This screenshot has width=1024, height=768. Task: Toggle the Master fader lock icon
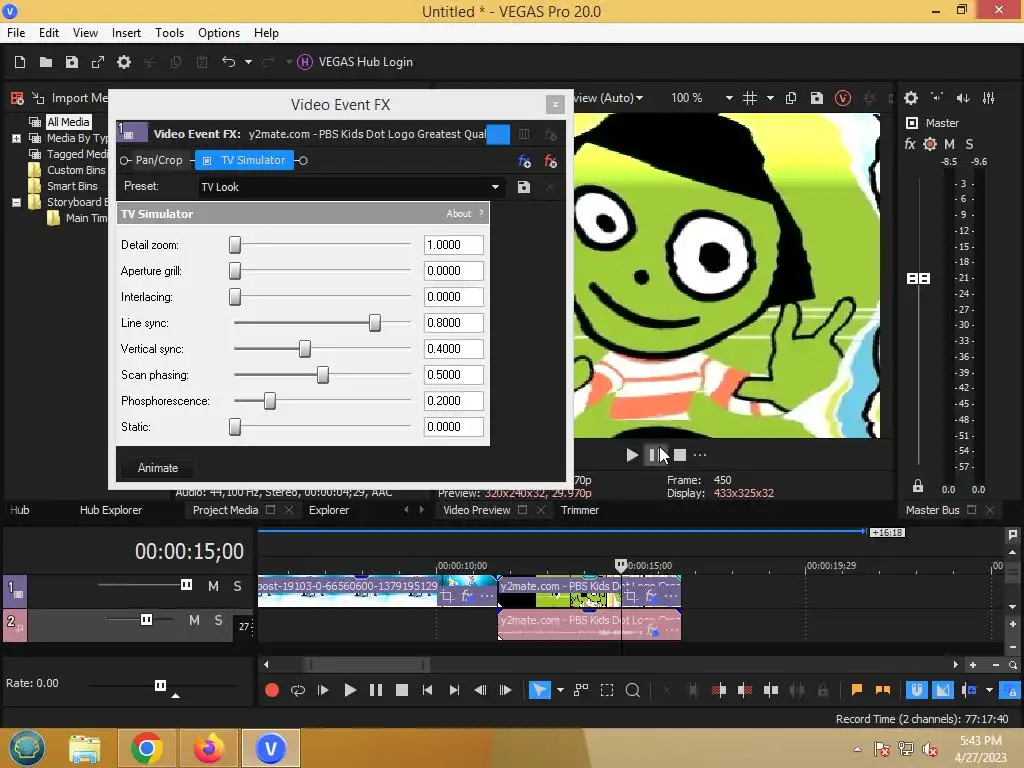click(918, 486)
